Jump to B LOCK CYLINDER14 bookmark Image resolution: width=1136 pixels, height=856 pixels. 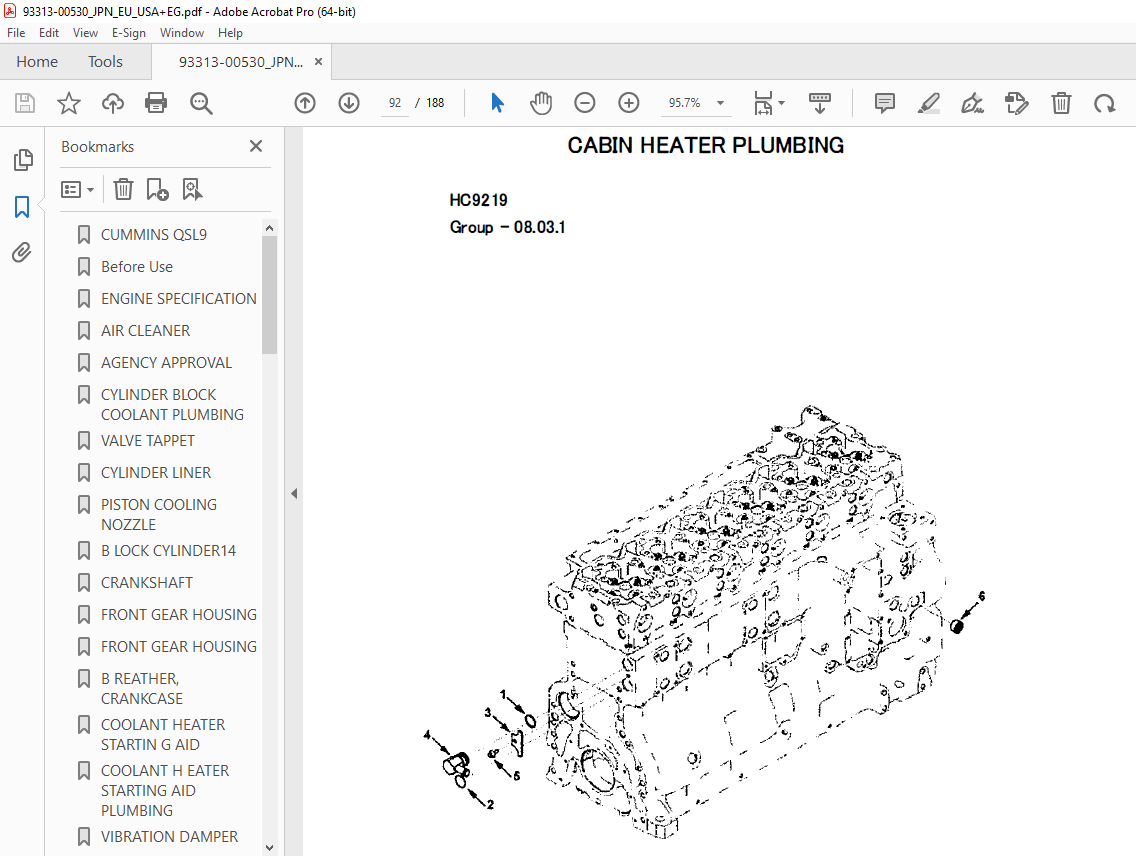[x=168, y=550]
